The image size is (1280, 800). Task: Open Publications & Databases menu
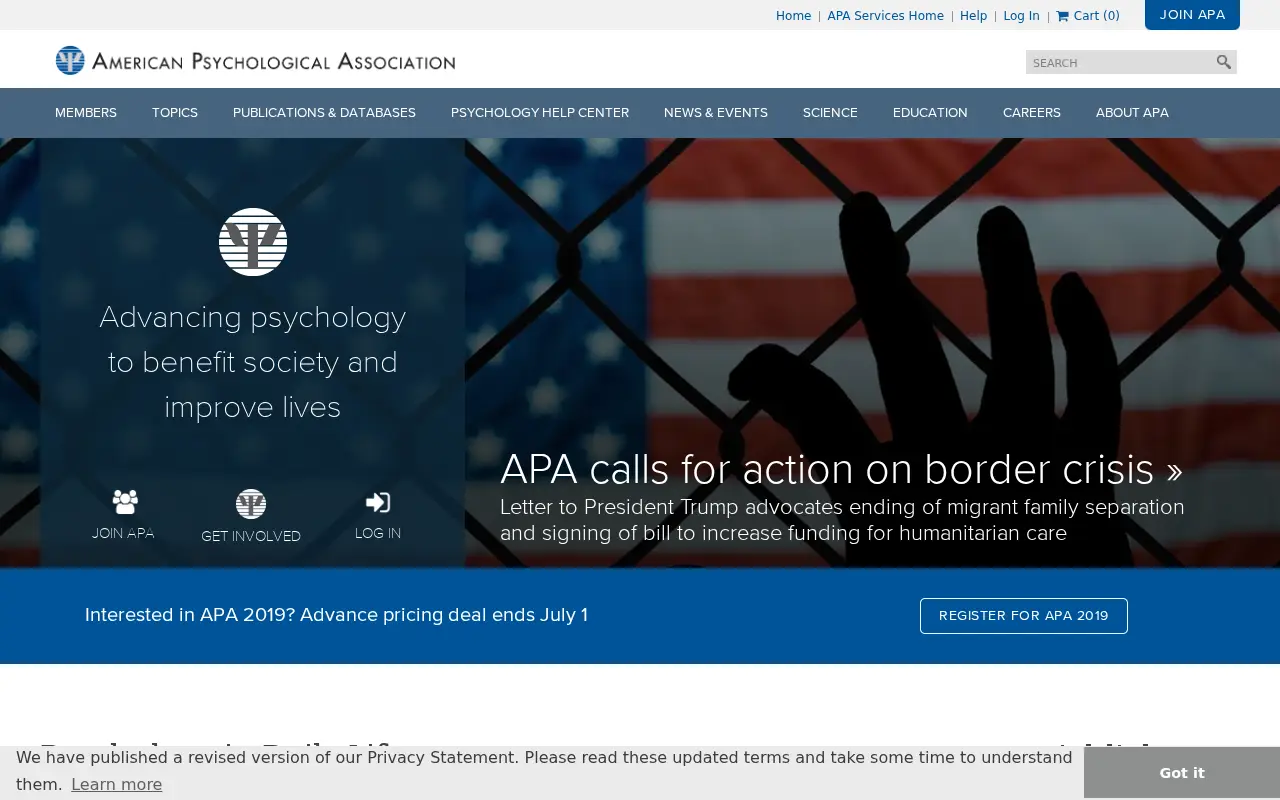324,113
